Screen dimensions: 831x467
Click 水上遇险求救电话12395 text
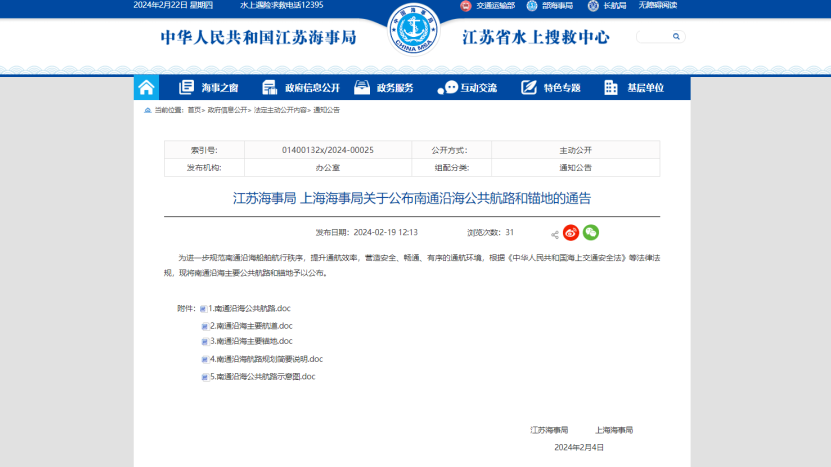[281, 5]
